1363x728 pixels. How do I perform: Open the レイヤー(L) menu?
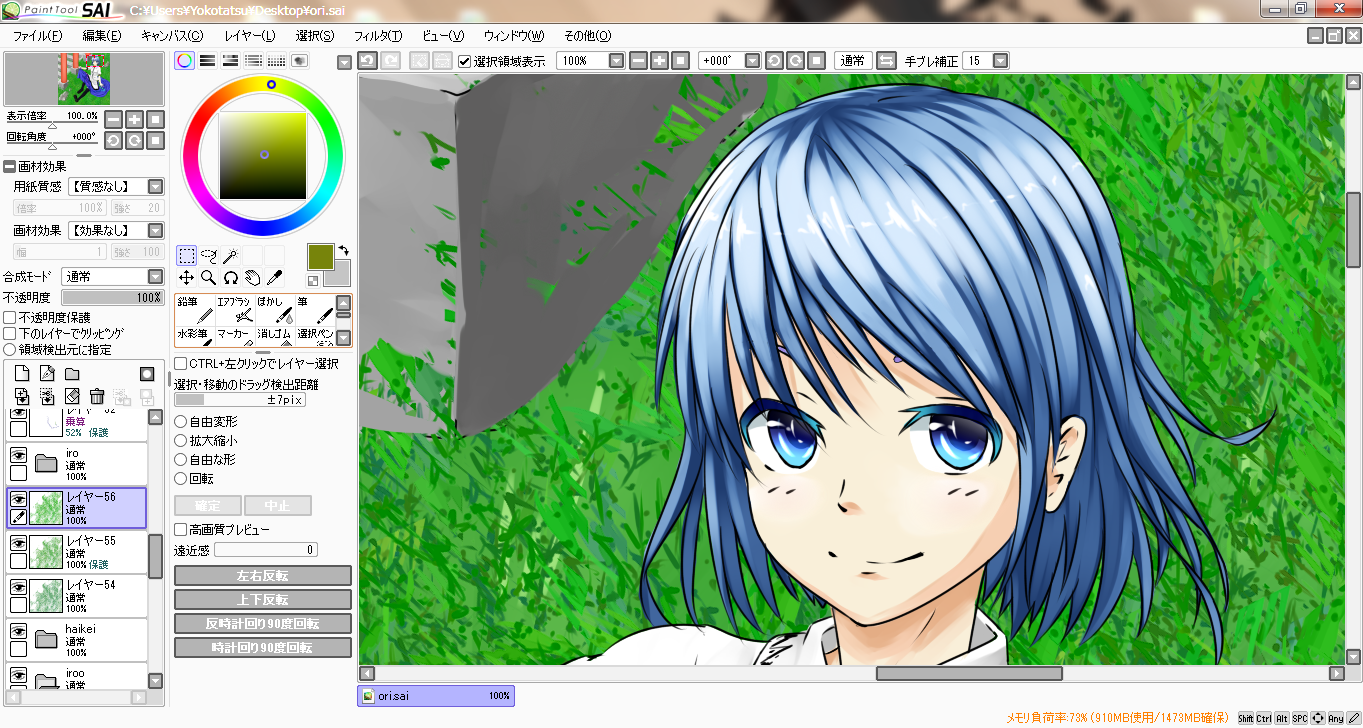point(250,36)
